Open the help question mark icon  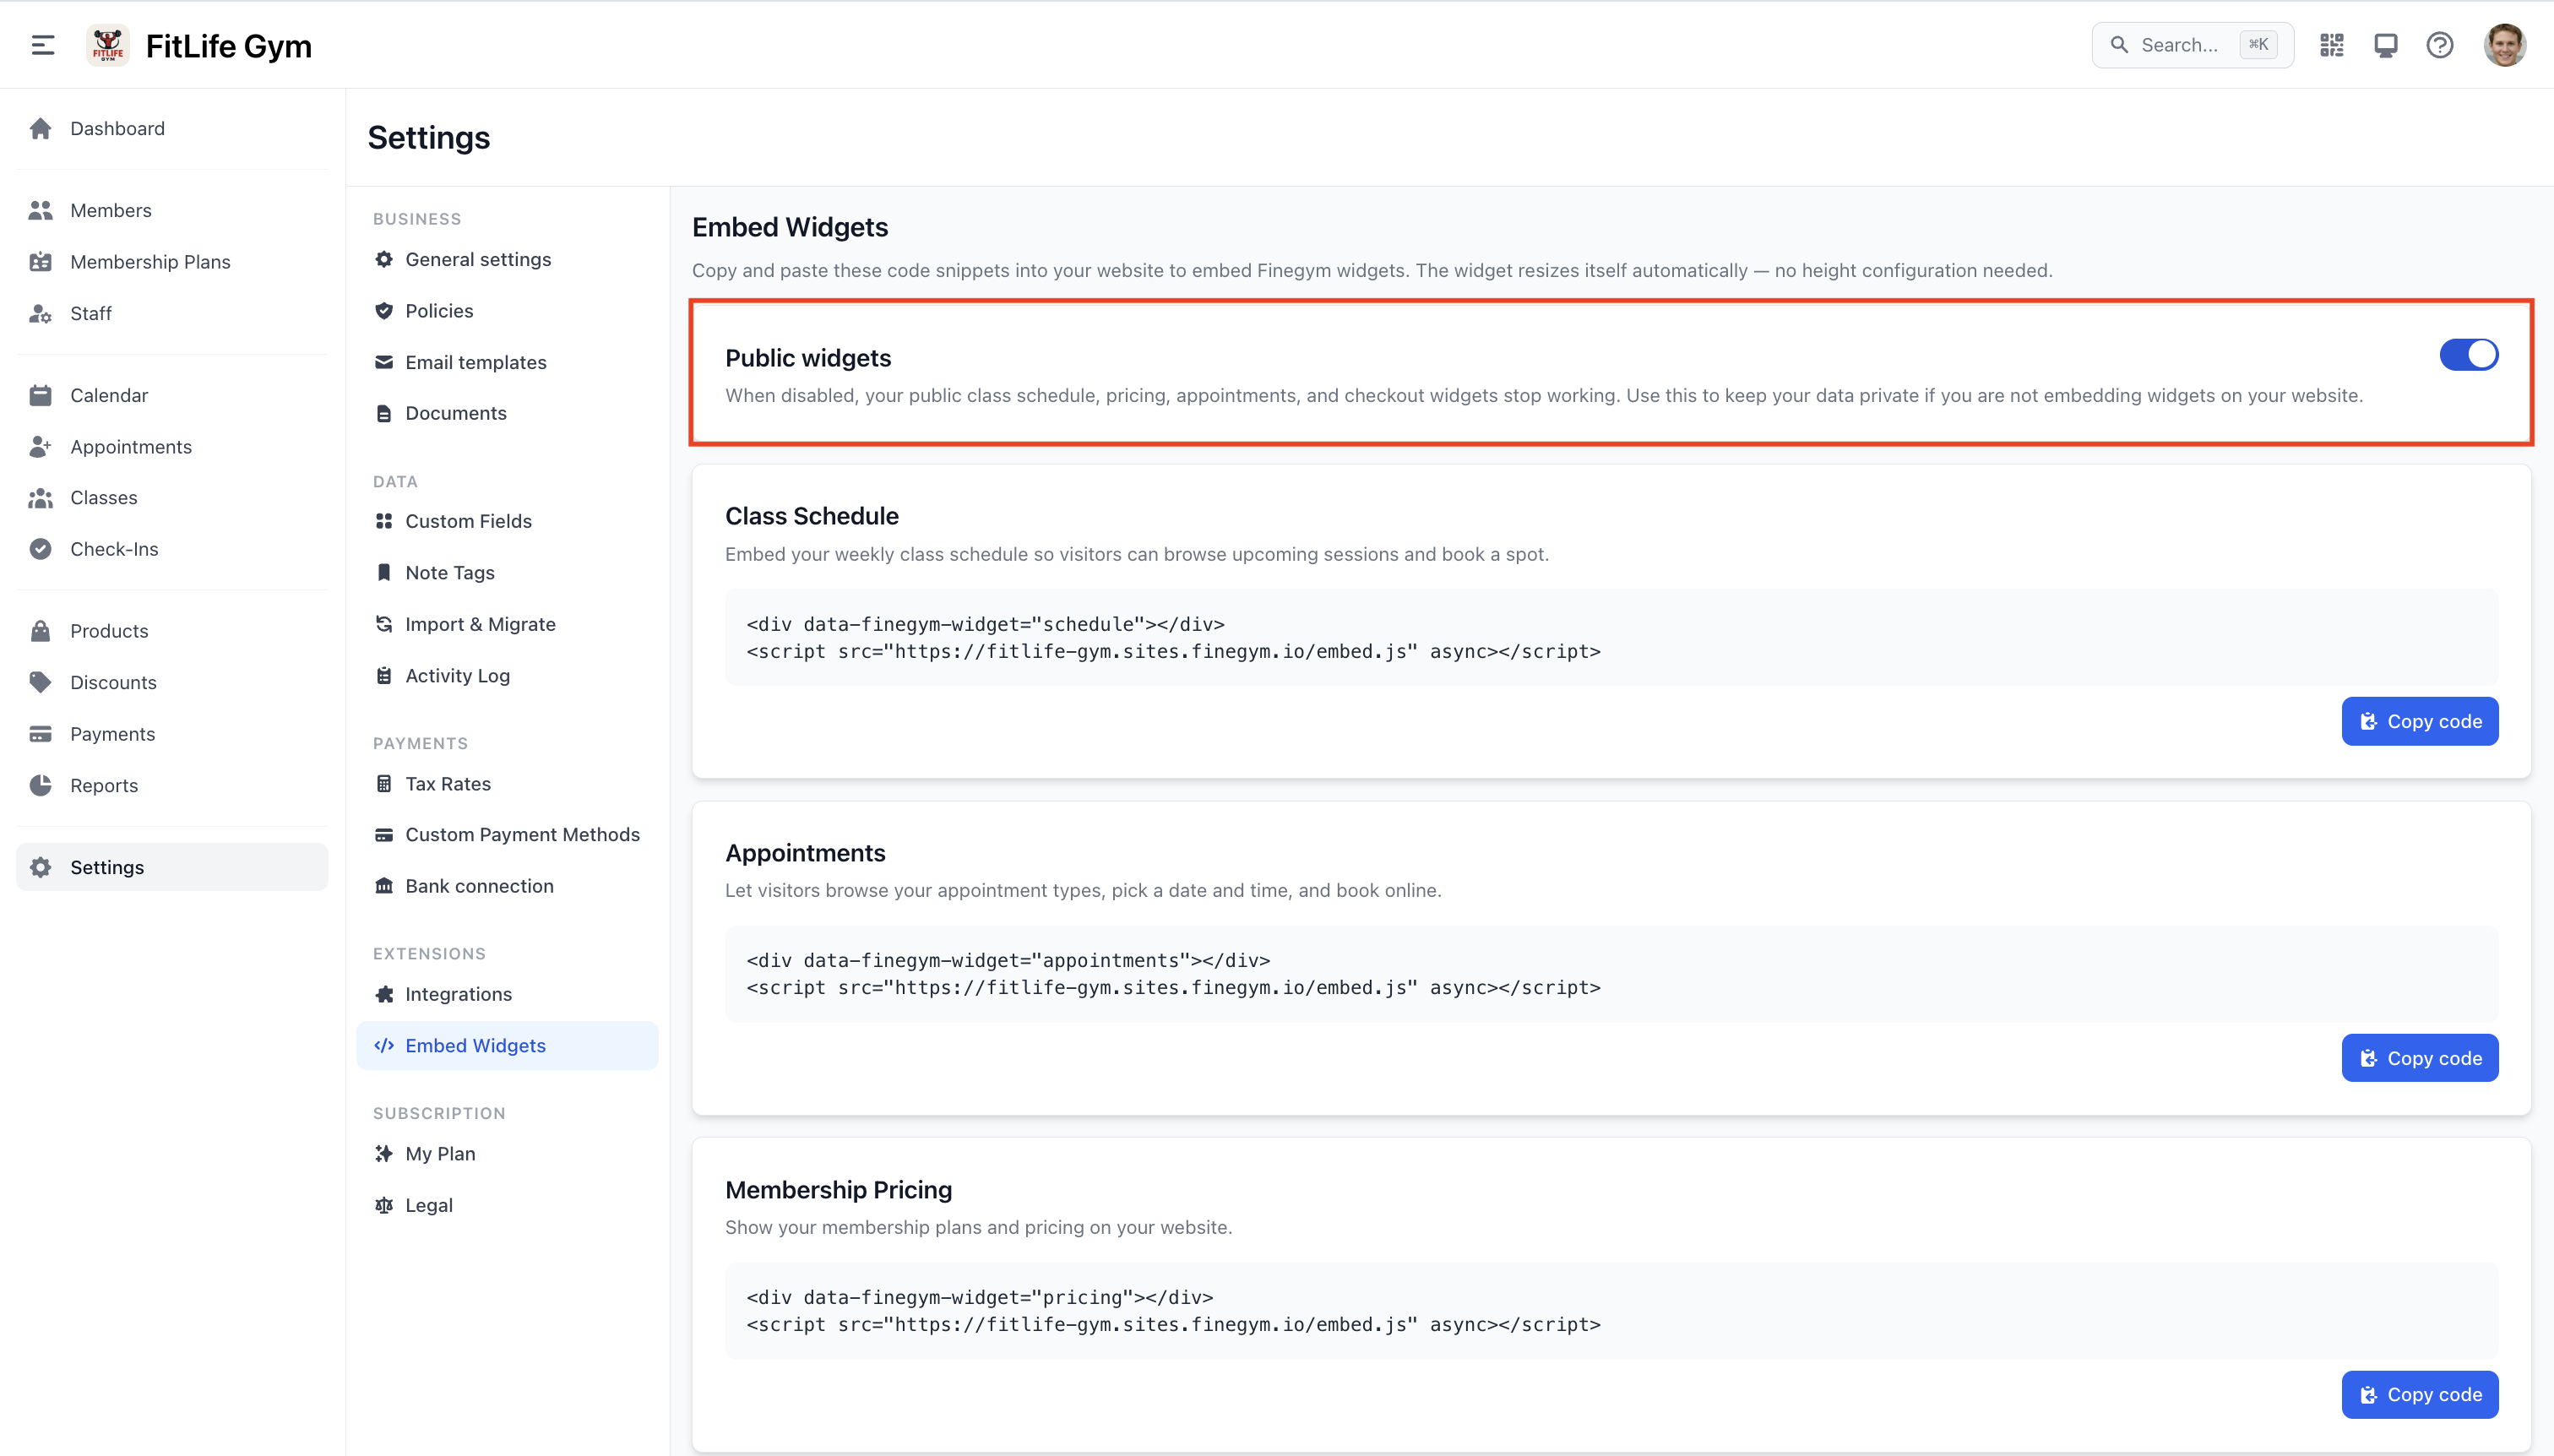click(2439, 45)
